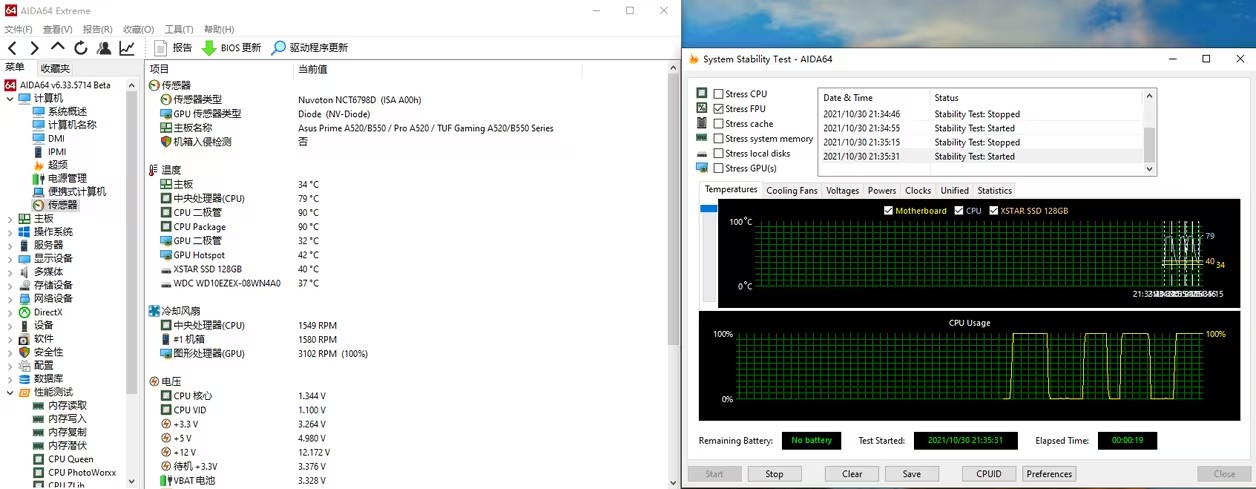Switch to the Cooling Fans tab
Viewport: 1256px width, 489px height.
point(792,190)
